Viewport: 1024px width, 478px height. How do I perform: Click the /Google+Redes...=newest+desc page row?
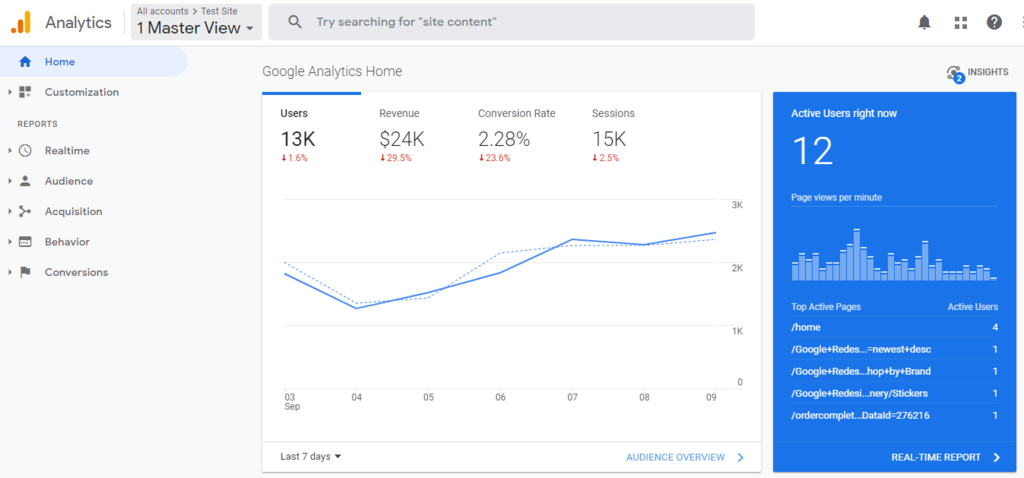coord(895,349)
